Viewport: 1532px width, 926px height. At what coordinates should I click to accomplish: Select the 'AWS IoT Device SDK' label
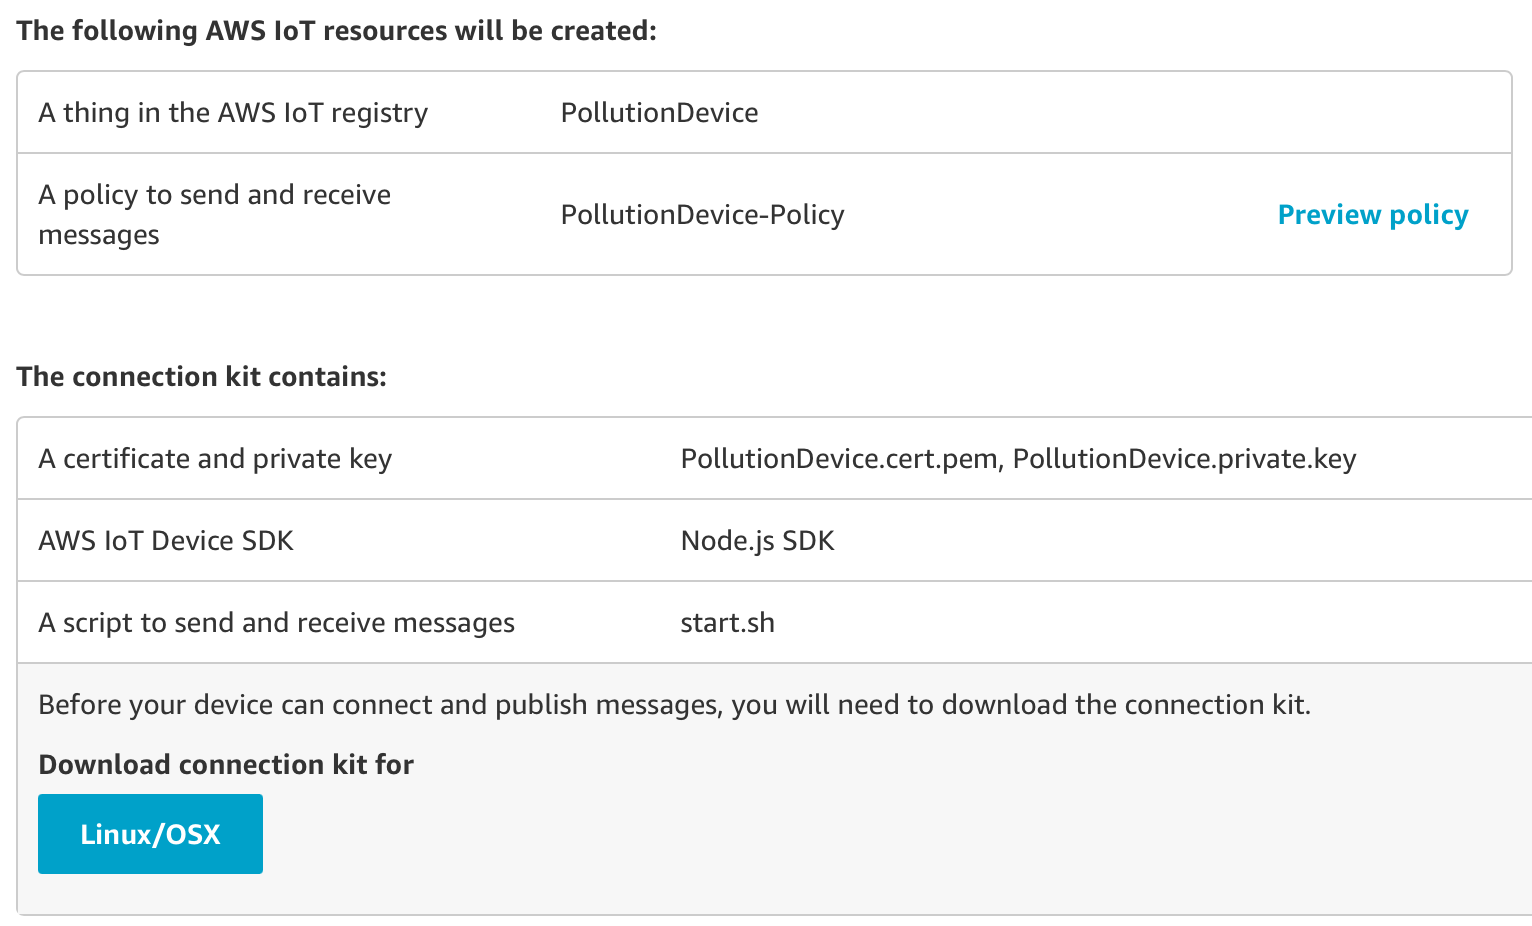point(166,541)
